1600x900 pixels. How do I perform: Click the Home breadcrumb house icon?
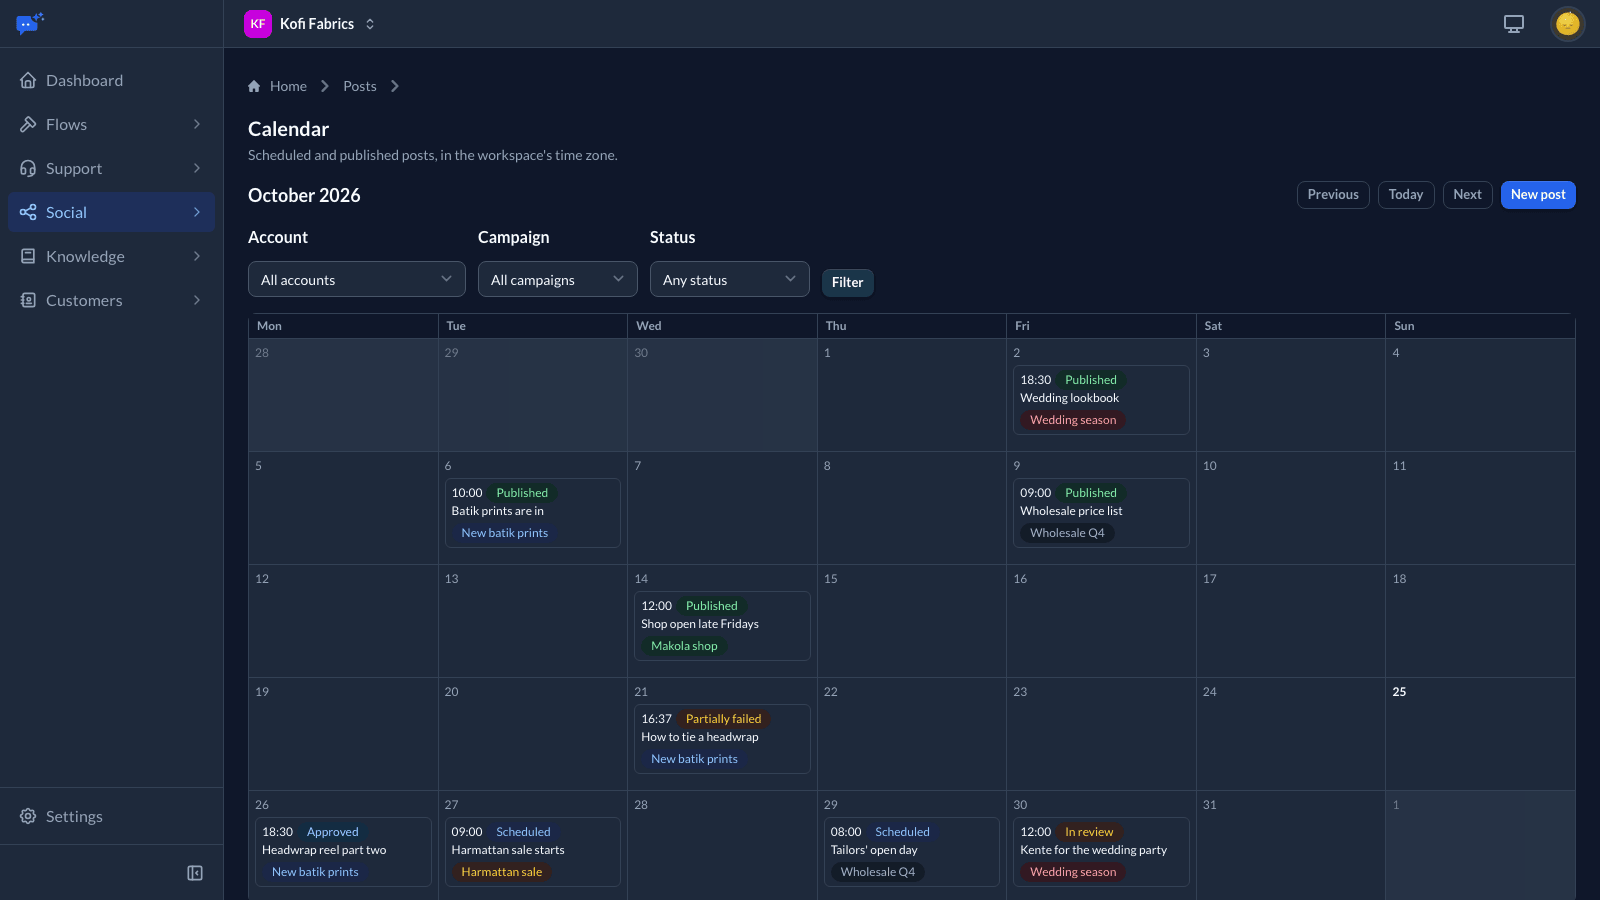[254, 86]
